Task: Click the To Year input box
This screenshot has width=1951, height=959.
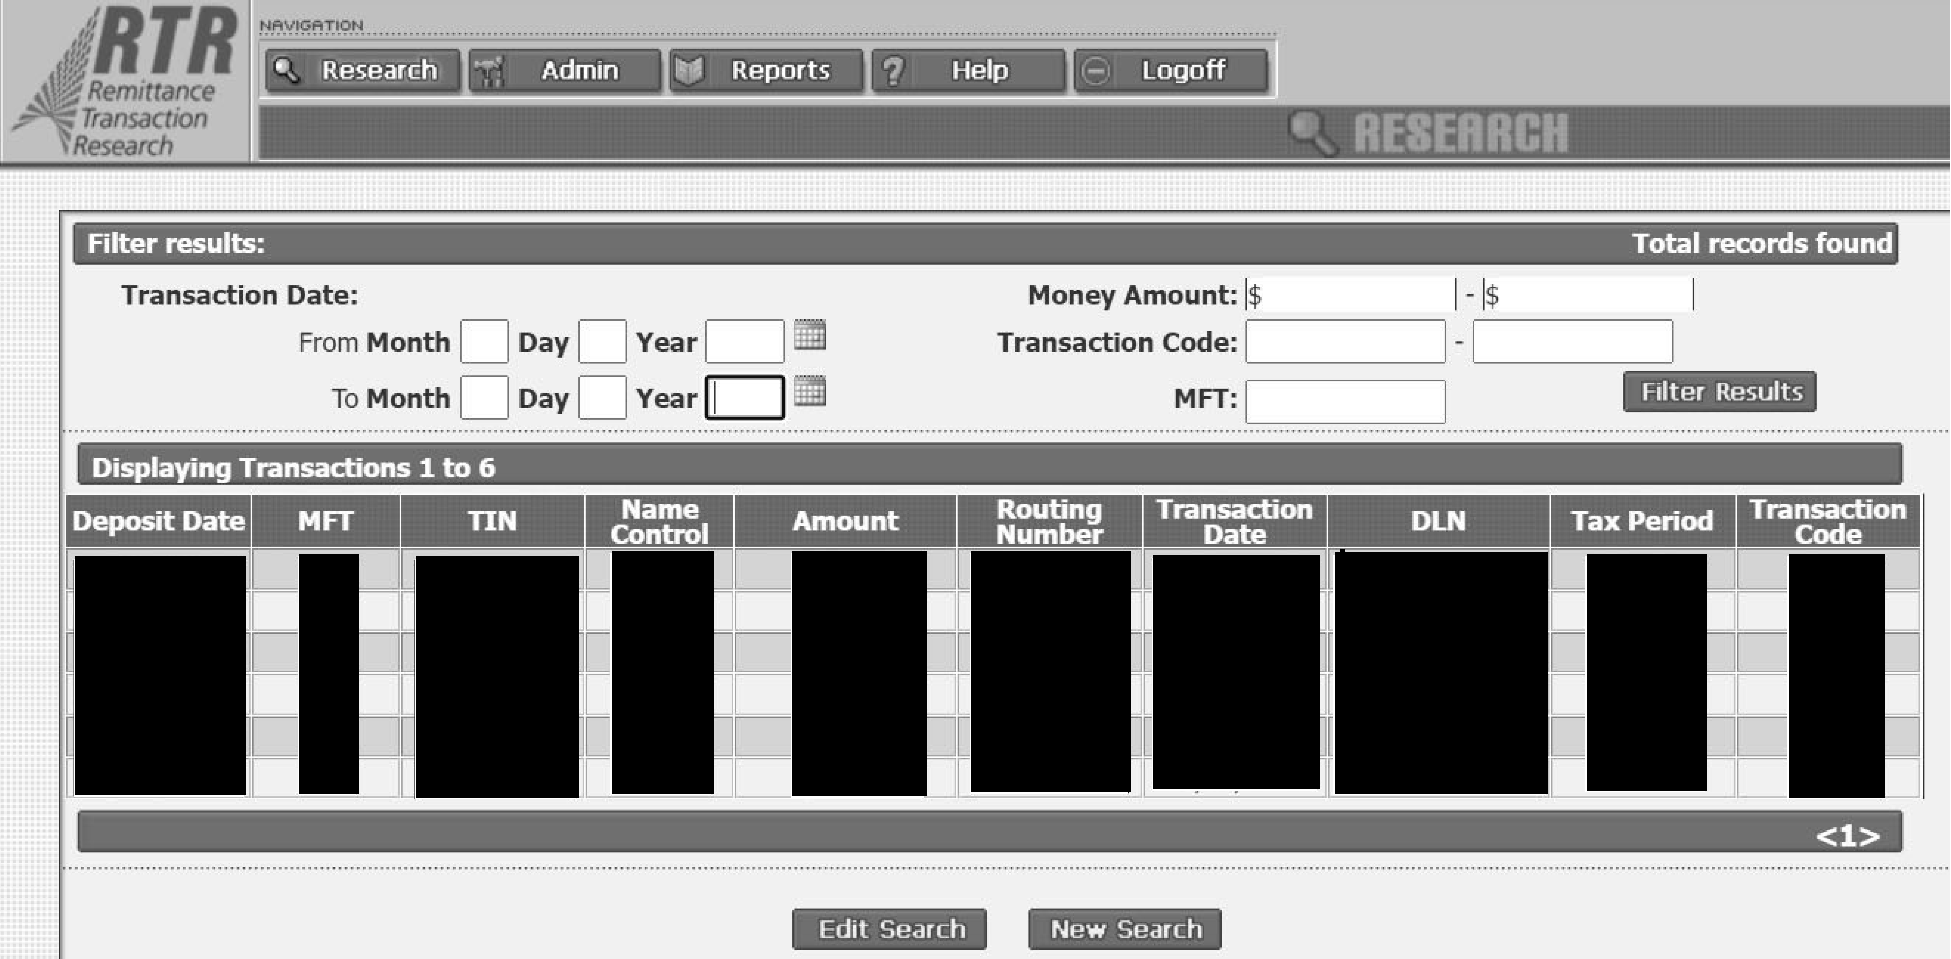Action: (x=744, y=396)
